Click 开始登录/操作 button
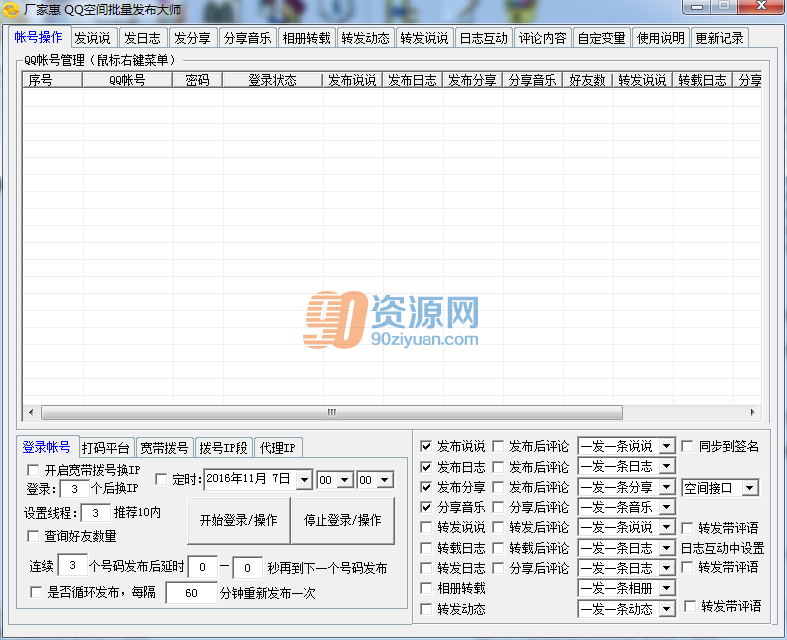Screen dimensions: 787x640 click(238, 521)
